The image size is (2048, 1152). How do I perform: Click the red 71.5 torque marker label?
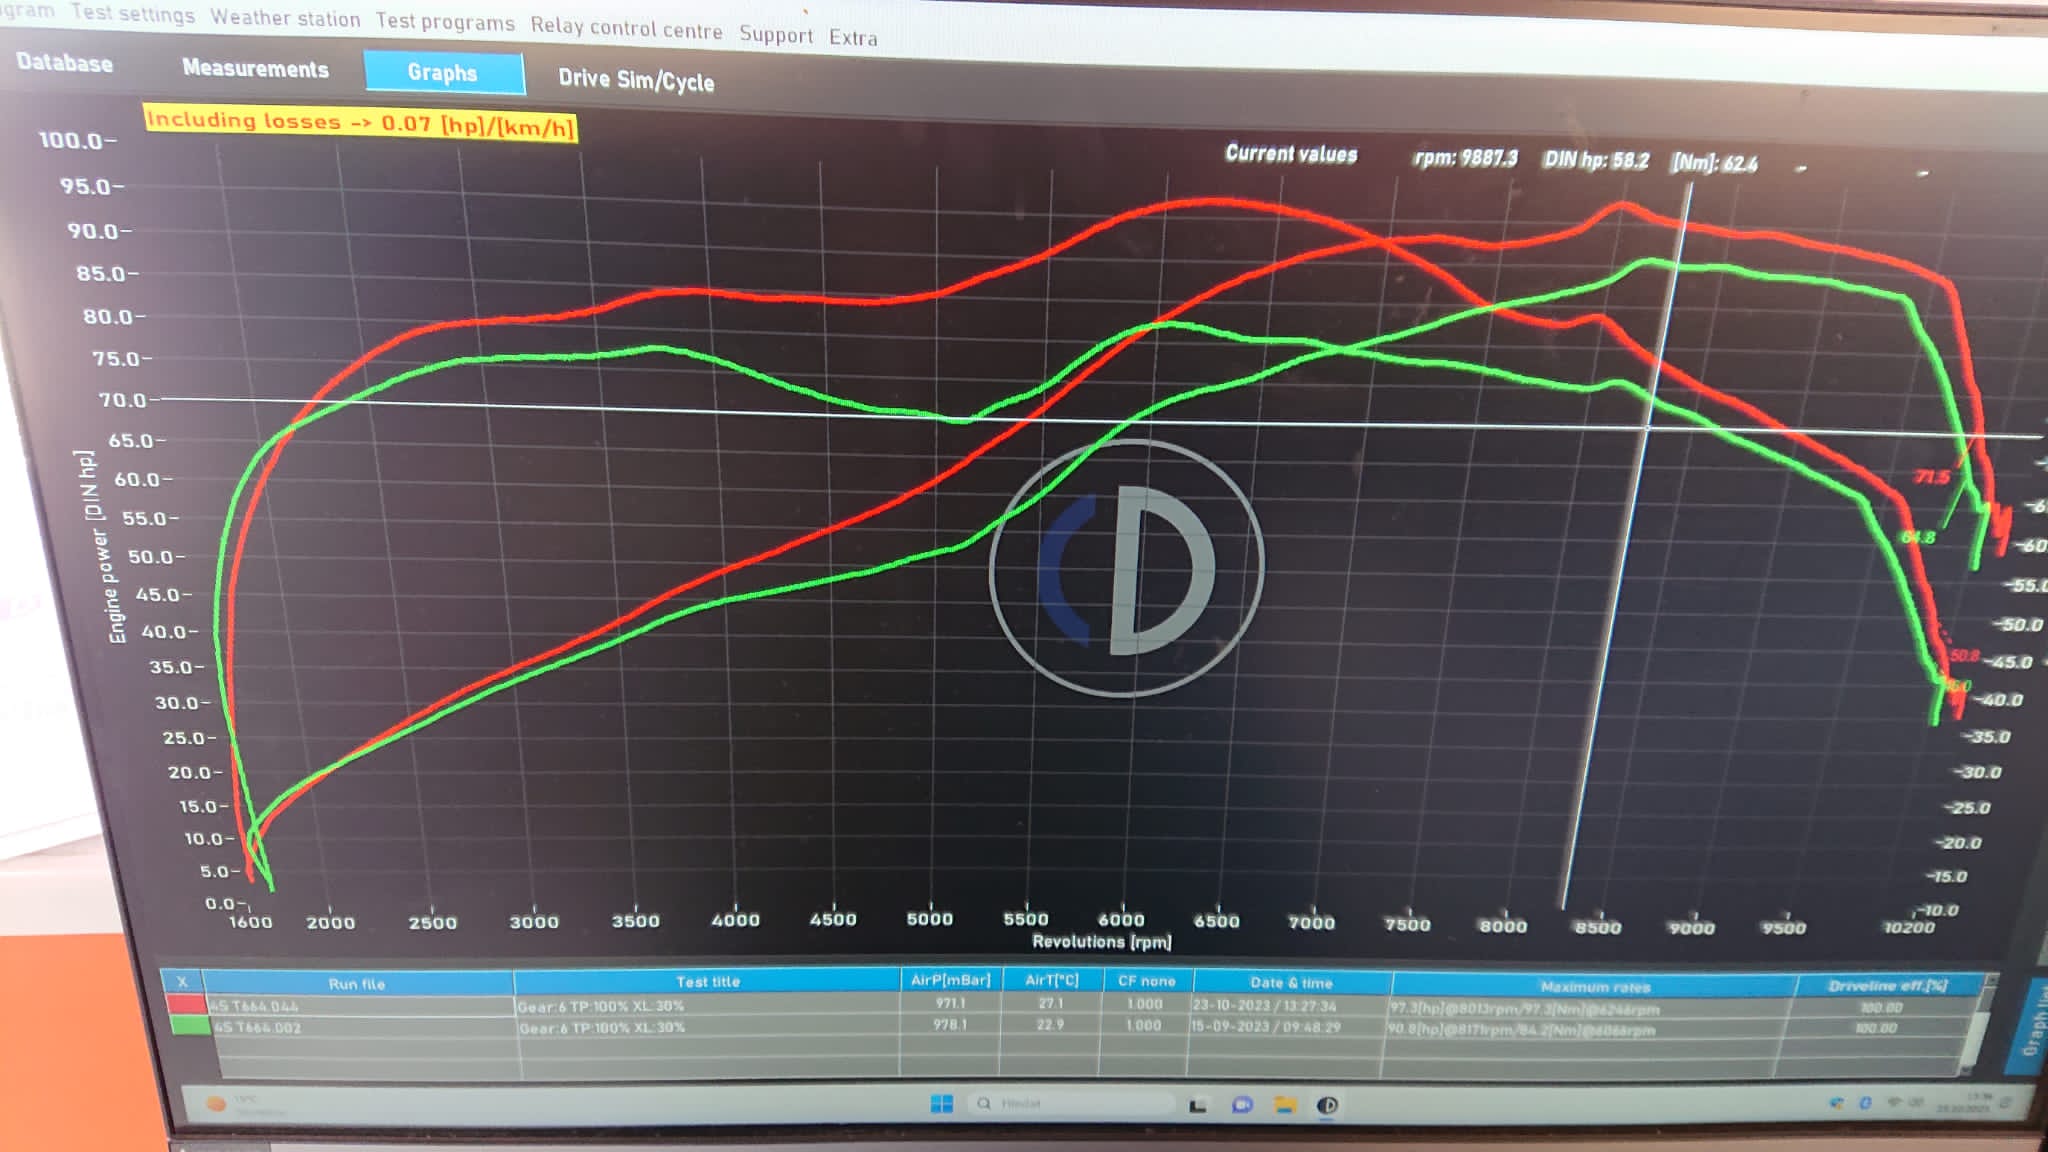pyautogui.click(x=1932, y=477)
